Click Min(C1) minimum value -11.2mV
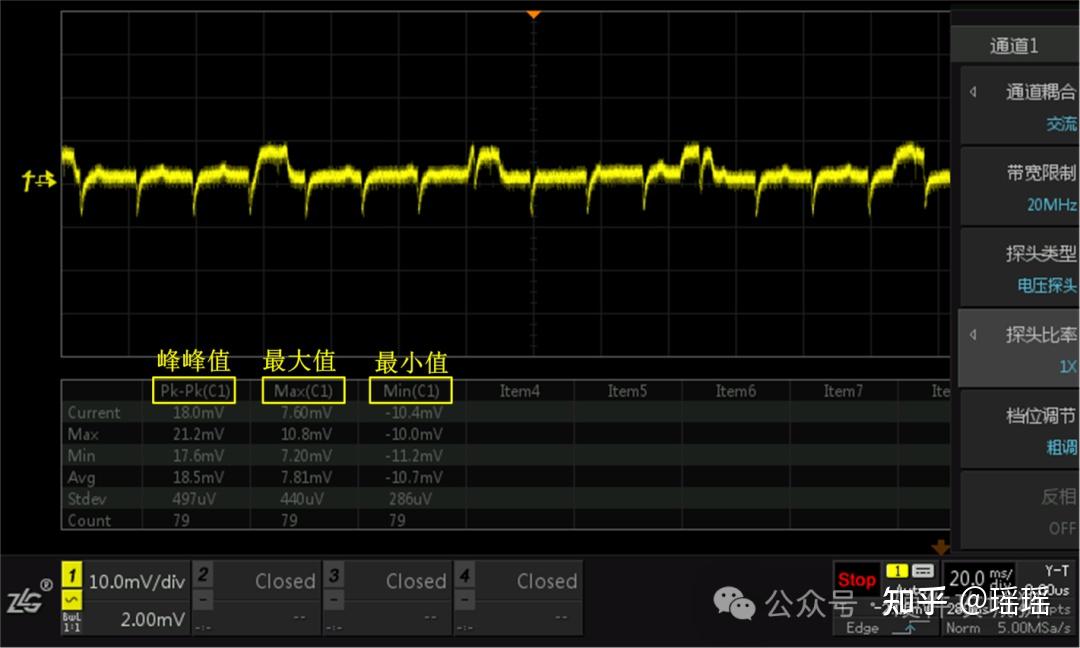Image resolution: width=1080 pixels, height=648 pixels. (414, 456)
